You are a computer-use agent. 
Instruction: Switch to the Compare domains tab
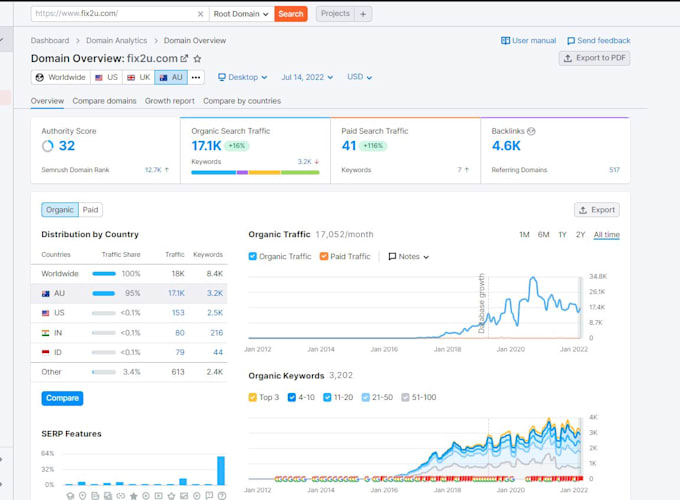point(104,101)
